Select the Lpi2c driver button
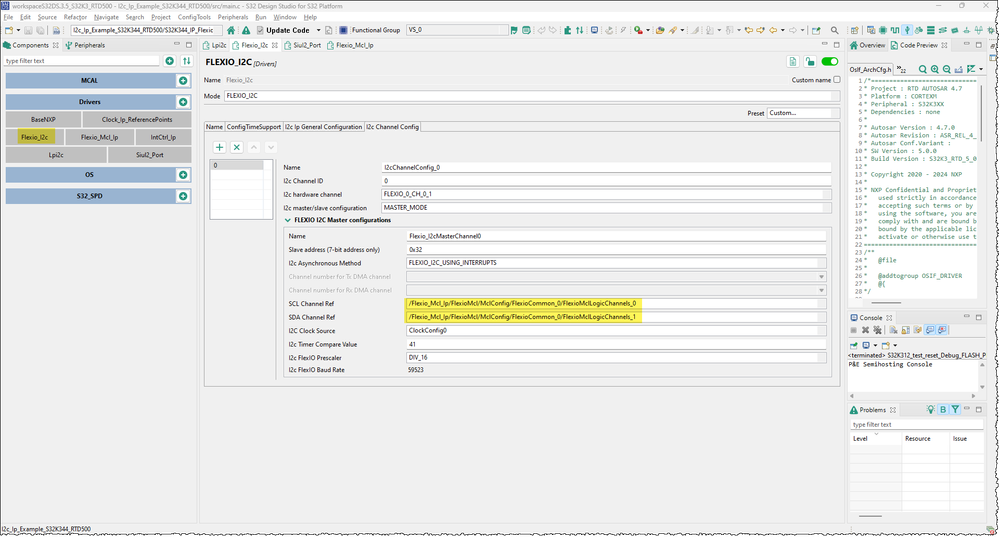999x537 pixels. 56,155
